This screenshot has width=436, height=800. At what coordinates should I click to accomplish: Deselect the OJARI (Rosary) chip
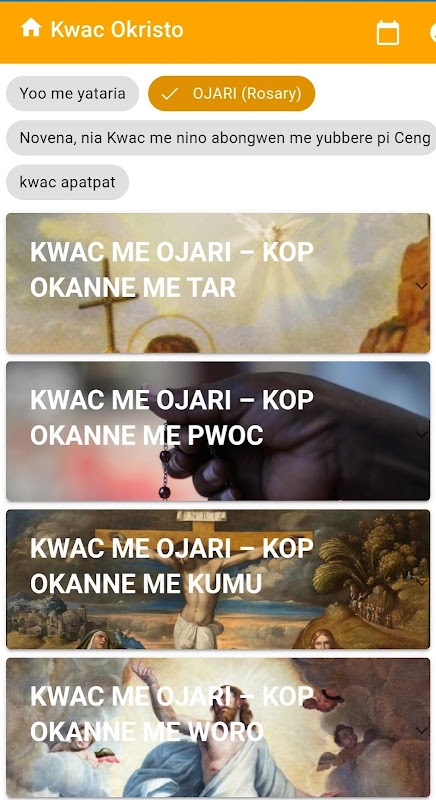pyautogui.click(x=232, y=93)
